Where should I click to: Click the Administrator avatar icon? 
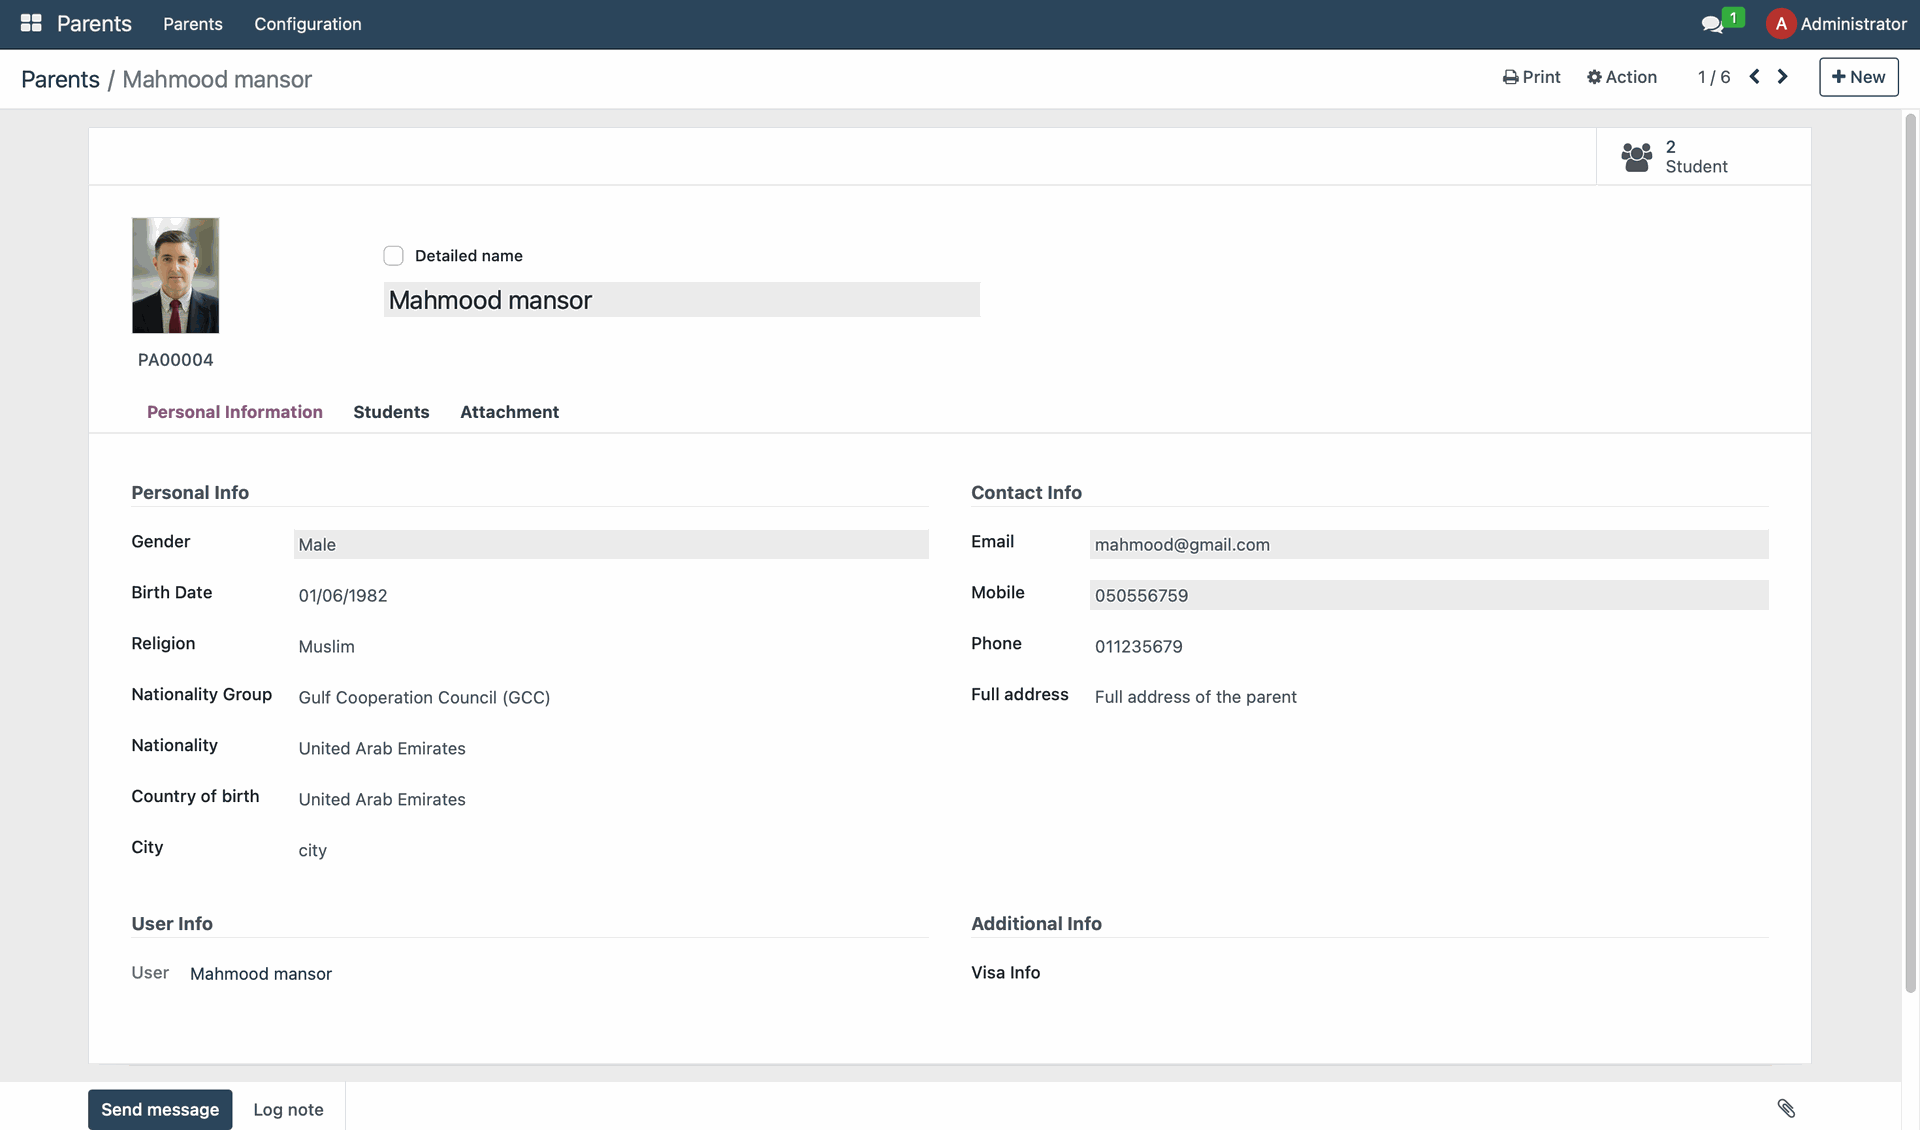click(x=1780, y=24)
